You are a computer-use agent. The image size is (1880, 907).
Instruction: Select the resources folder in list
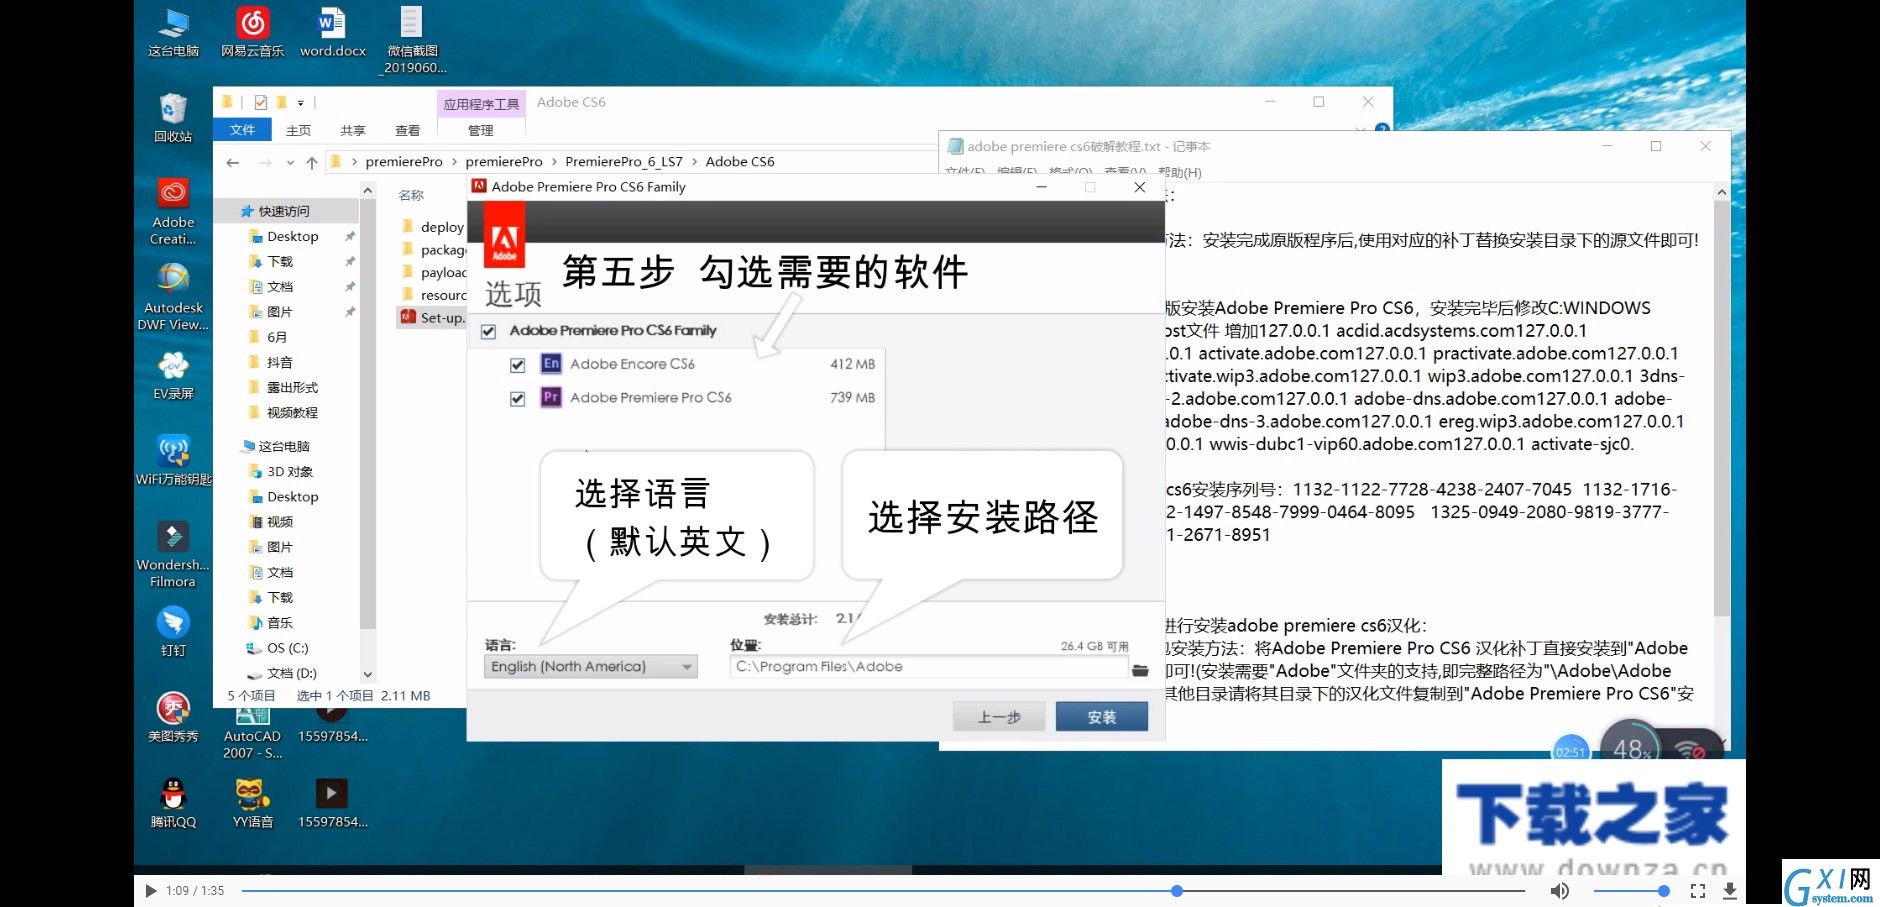tap(432, 295)
